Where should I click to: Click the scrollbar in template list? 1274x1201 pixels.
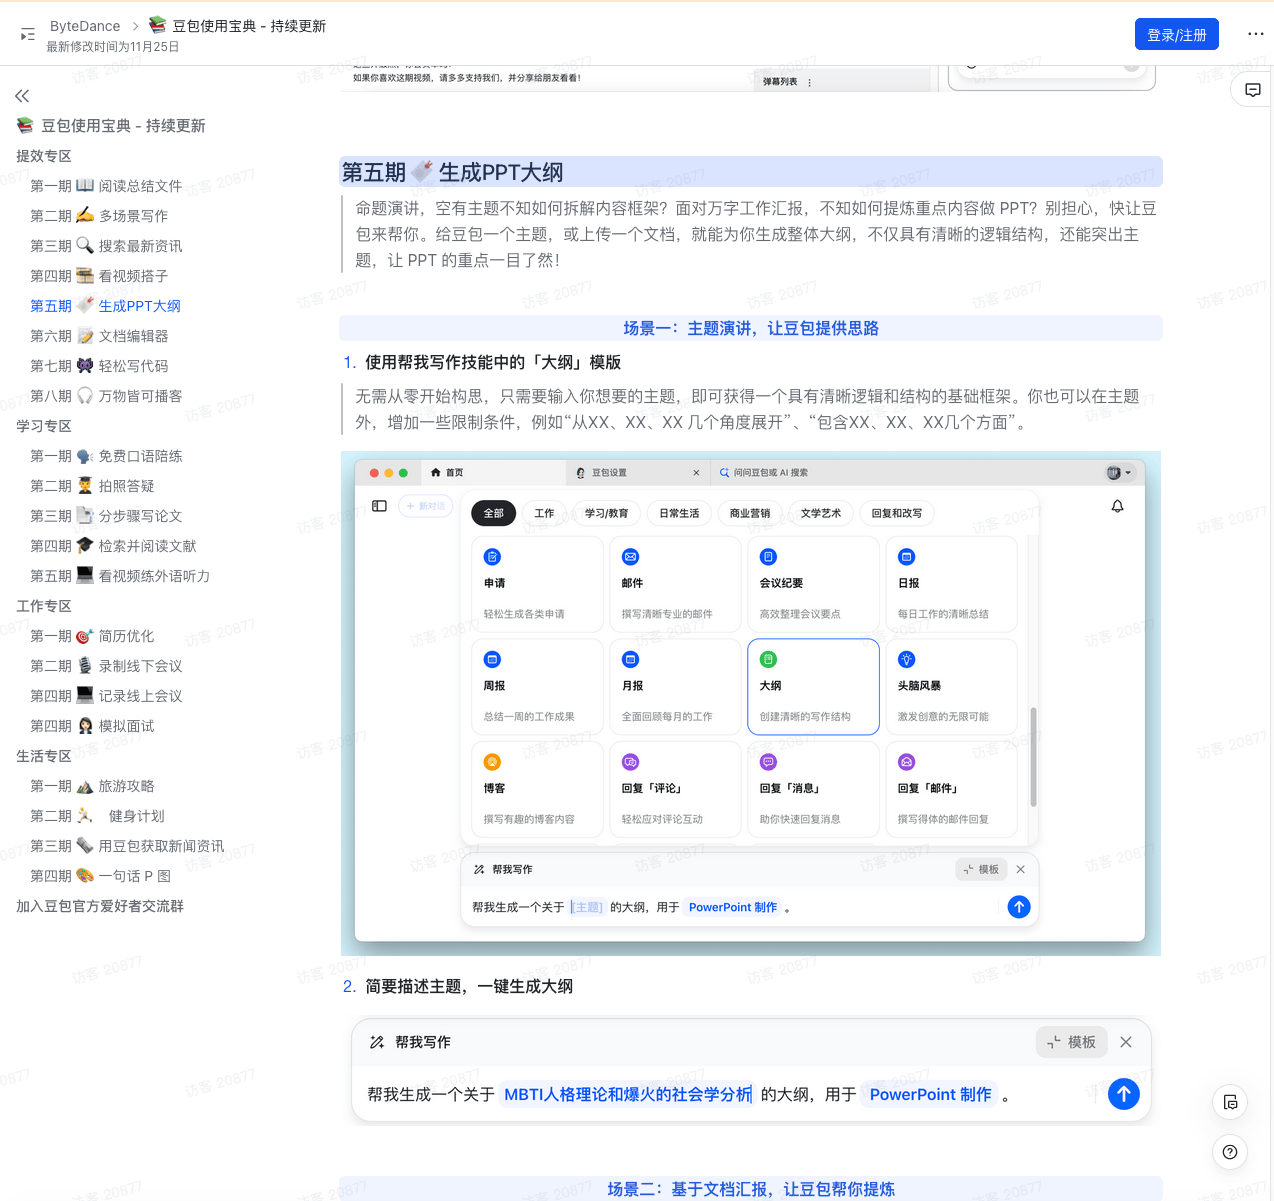[x=1033, y=755]
